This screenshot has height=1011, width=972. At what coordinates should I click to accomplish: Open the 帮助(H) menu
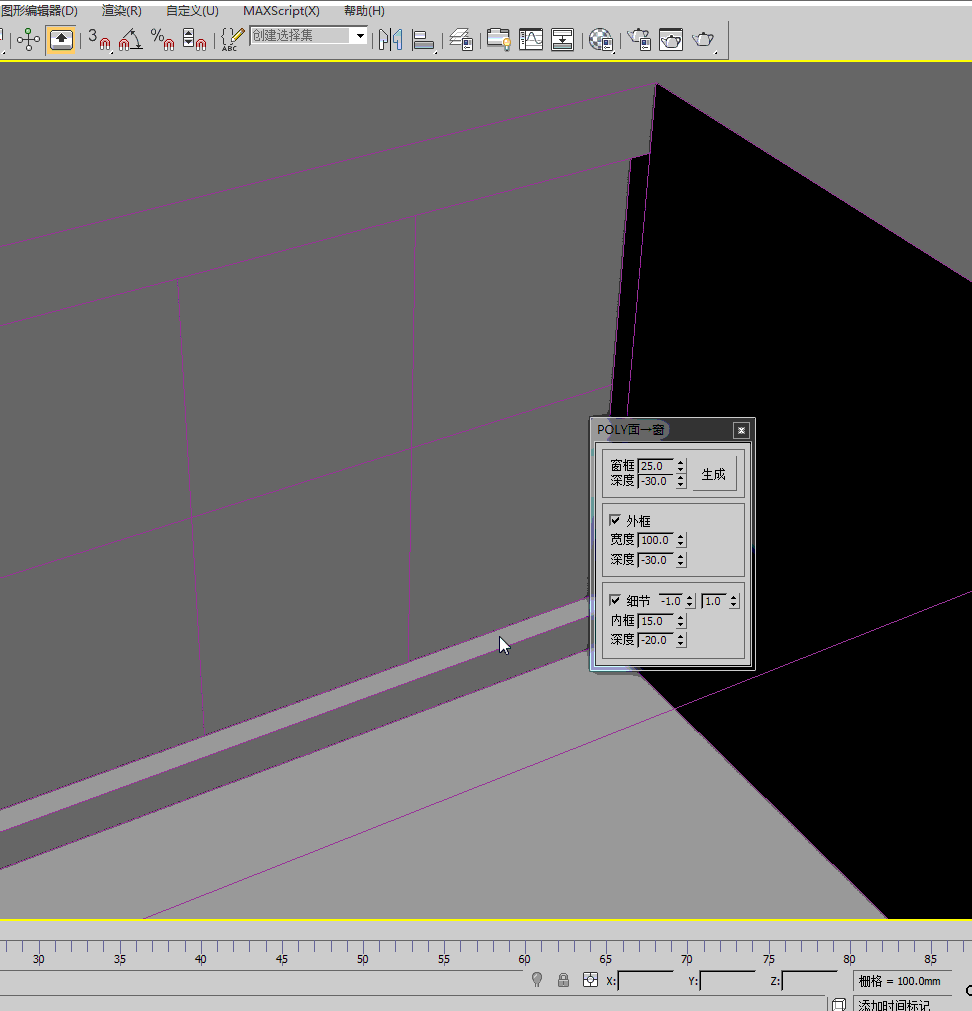tap(364, 11)
